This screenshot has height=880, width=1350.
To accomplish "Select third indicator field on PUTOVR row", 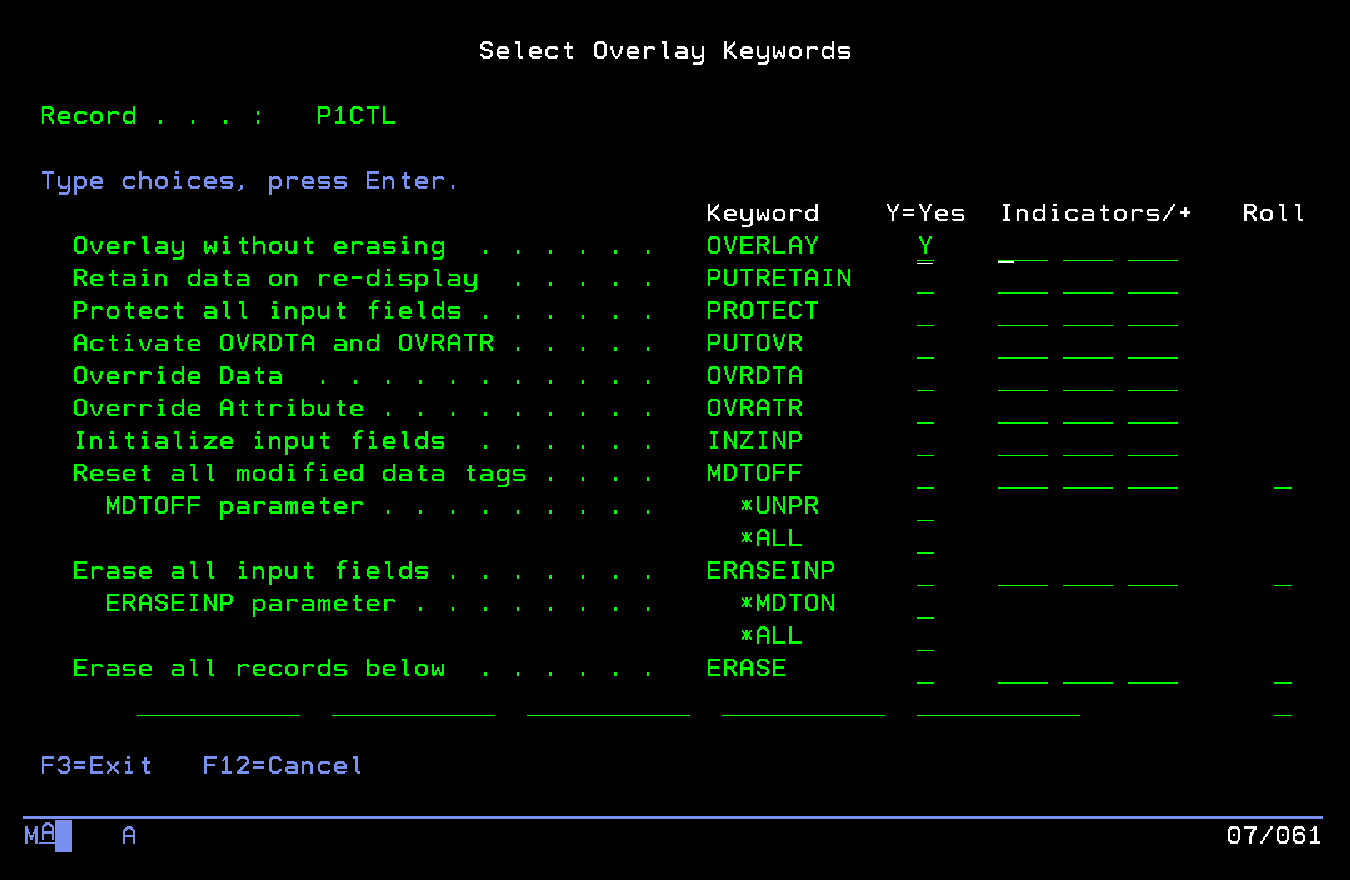I will (1152, 344).
